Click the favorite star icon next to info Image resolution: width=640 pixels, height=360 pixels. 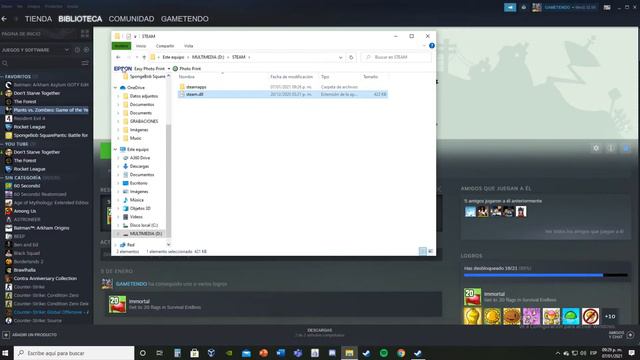point(626,148)
